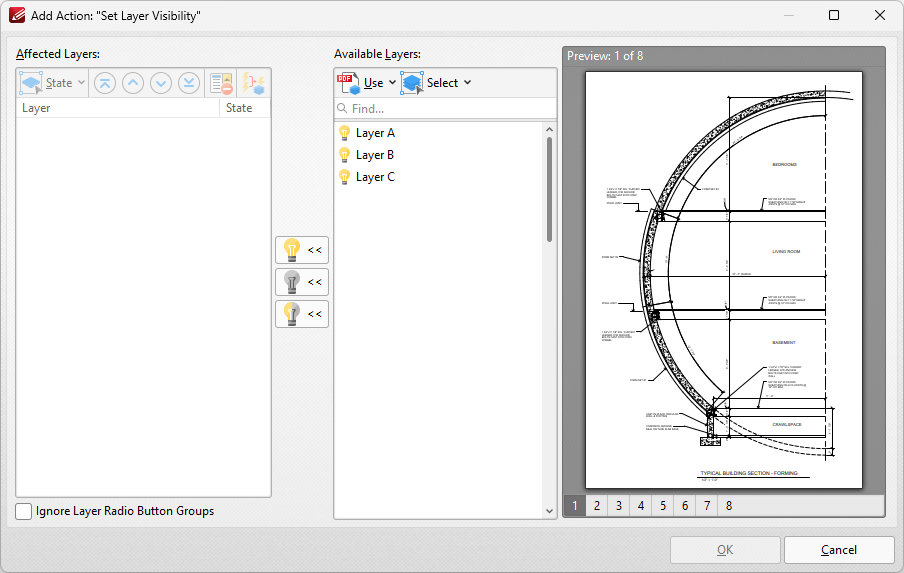Click the Select layers stack icon

(412, 83)
